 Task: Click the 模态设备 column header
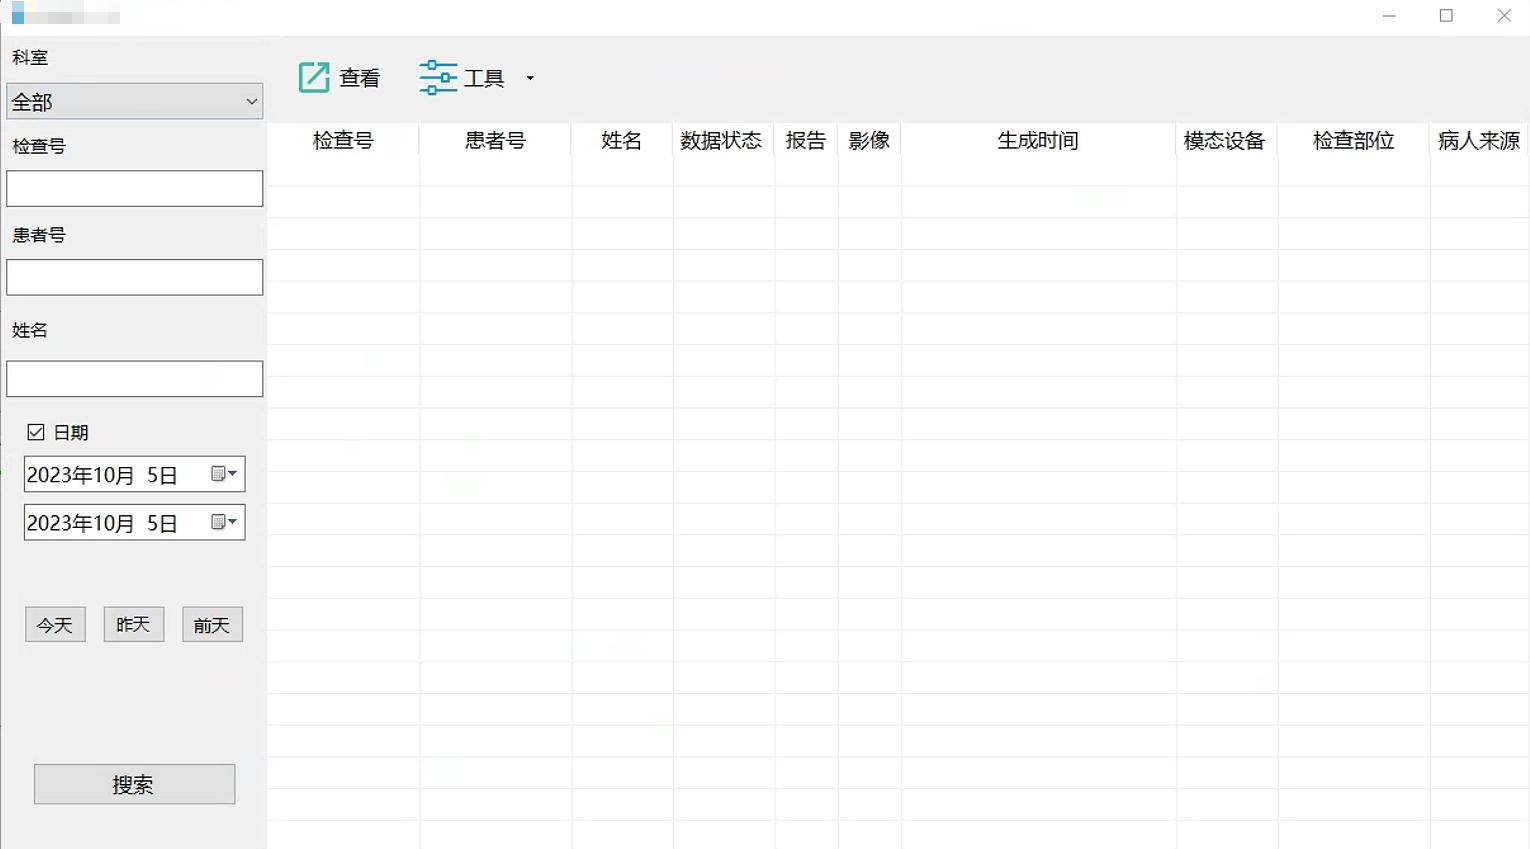pos(1226,140)
